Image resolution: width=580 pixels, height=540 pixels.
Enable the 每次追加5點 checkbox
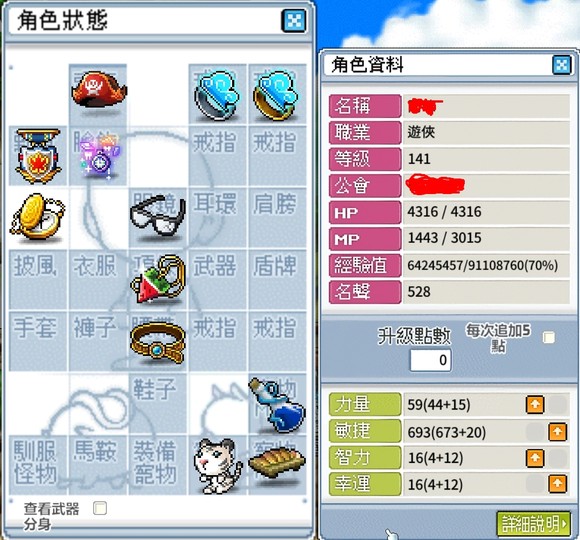pyautogui.click(x=549, y=337)
